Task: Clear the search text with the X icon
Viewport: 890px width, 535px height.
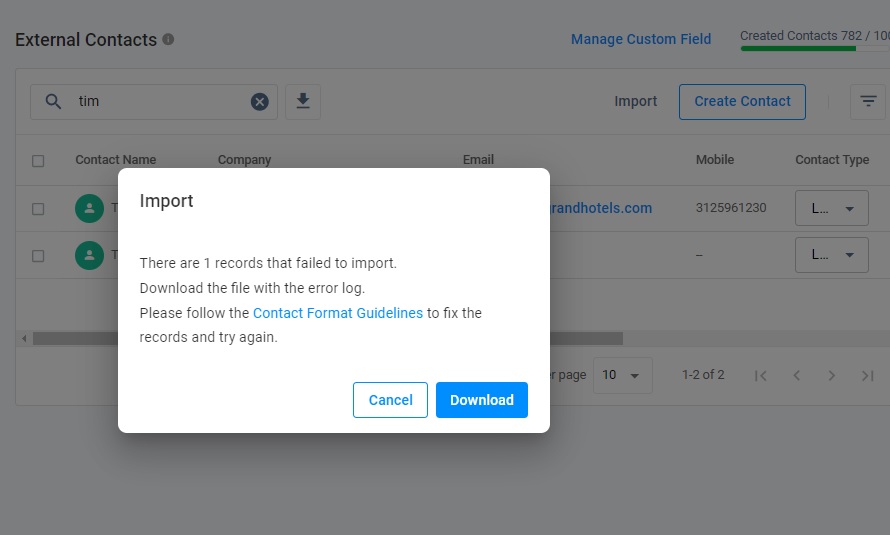Action: pyautogui.click(x=259, y=101)
